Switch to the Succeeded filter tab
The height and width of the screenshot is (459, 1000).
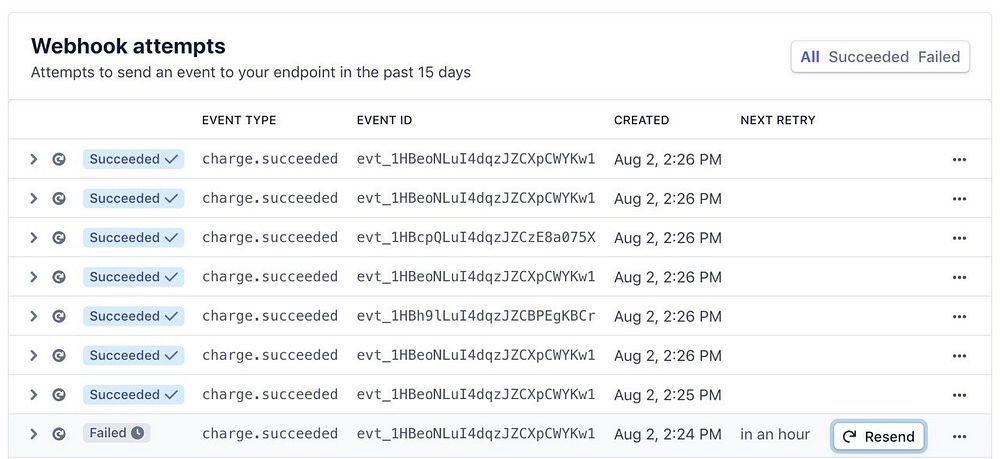(868, 57)
